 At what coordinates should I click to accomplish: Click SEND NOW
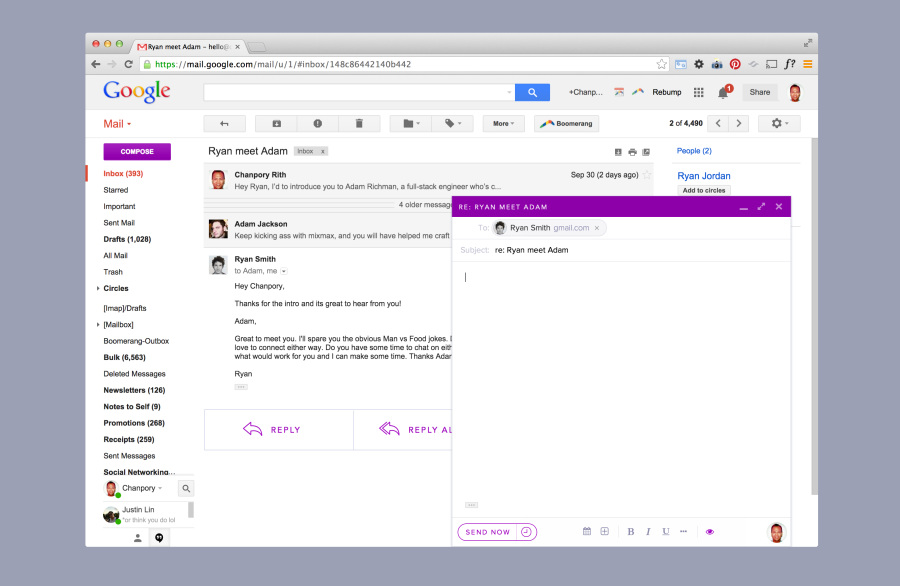coord(487,532)
